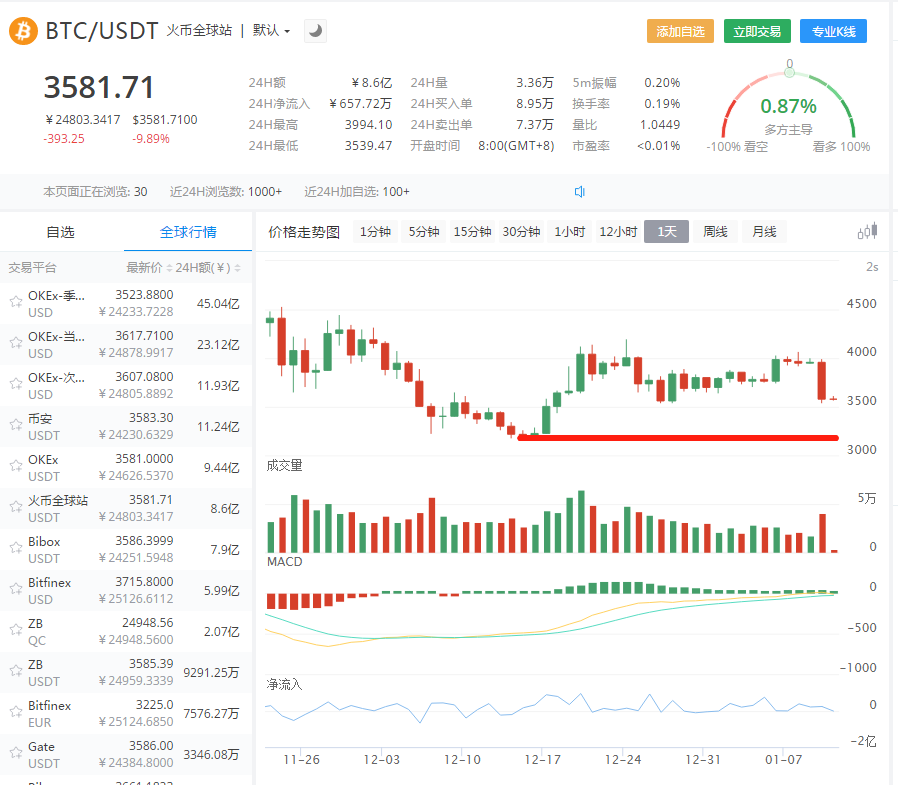Open 专业K线 professional chart

tap(833, 31)
